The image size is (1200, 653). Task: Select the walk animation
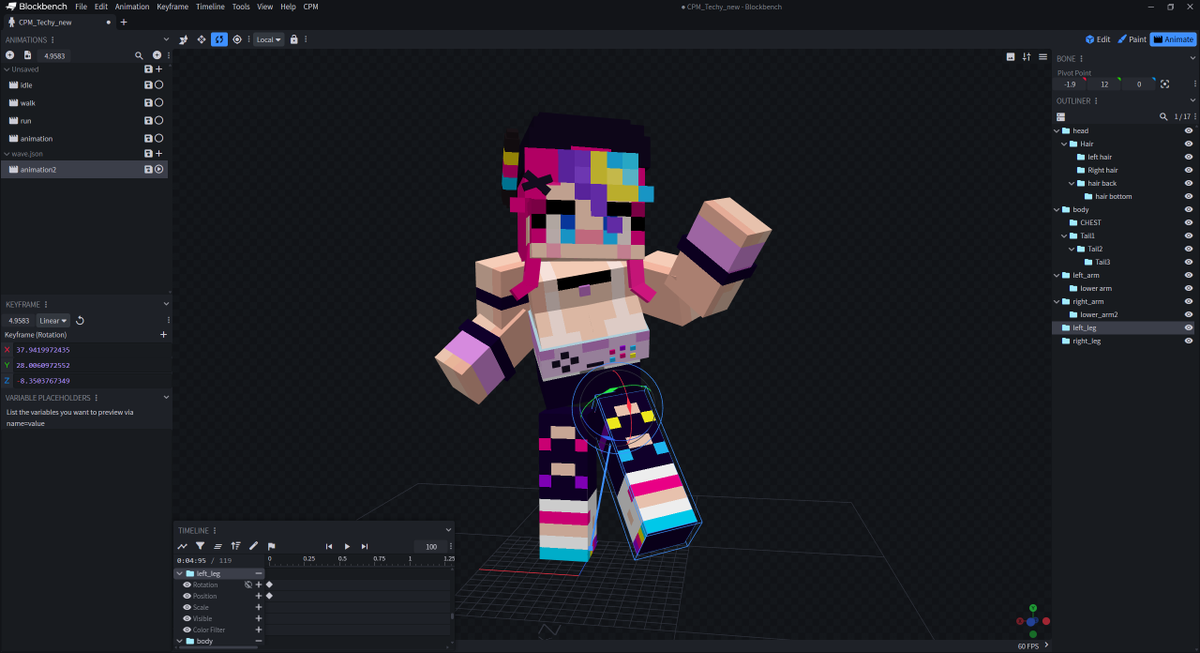tap(84, 103)
